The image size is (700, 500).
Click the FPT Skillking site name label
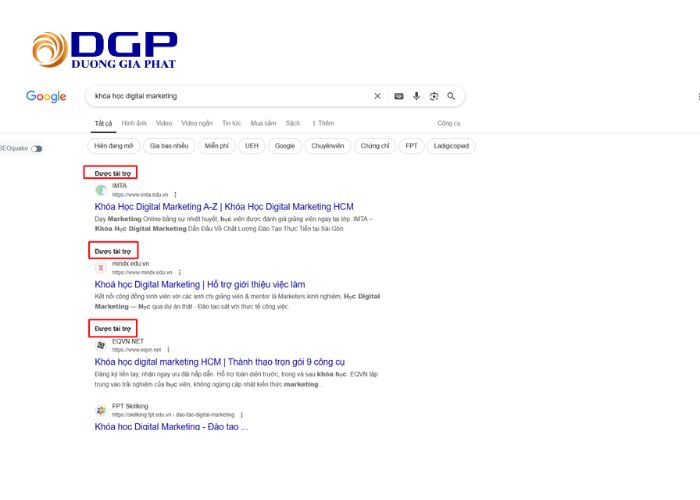(x=130, y=406)
